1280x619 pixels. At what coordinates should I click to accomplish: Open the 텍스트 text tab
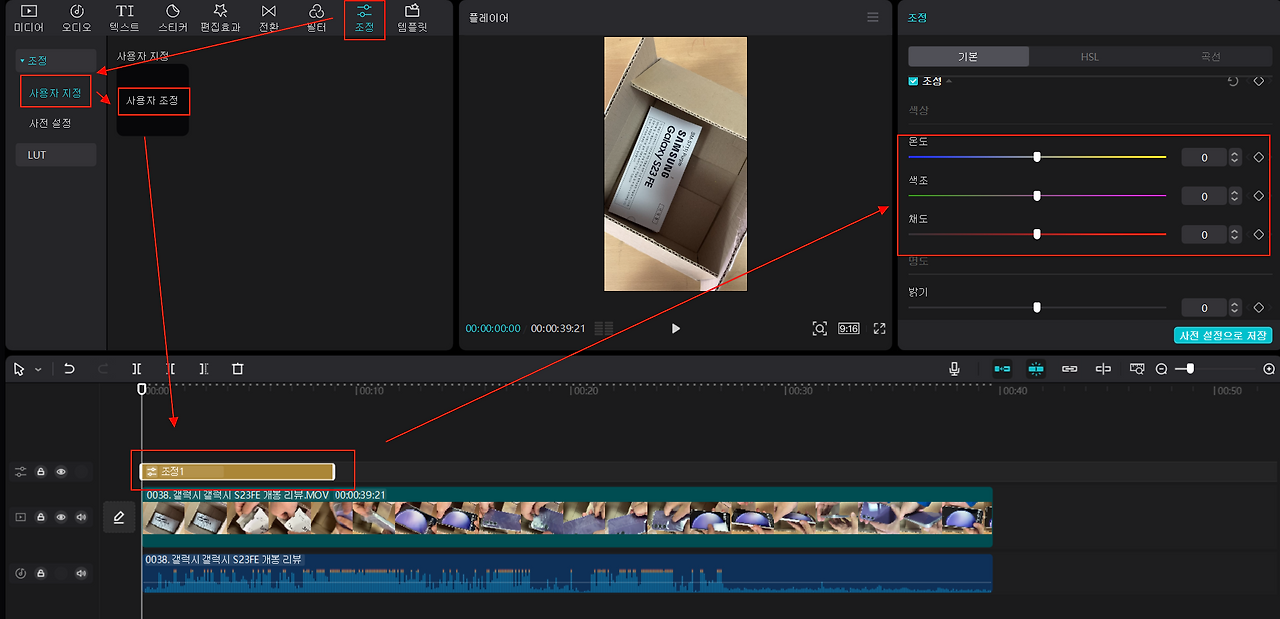point(124,18)
